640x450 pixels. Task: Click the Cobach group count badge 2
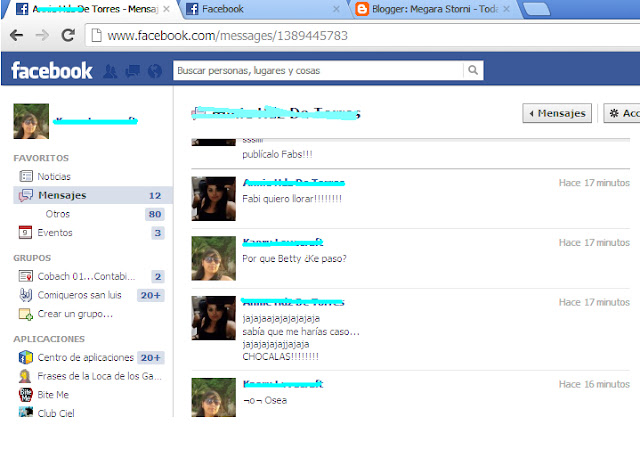pyautogui.click(x=158, y=276)
